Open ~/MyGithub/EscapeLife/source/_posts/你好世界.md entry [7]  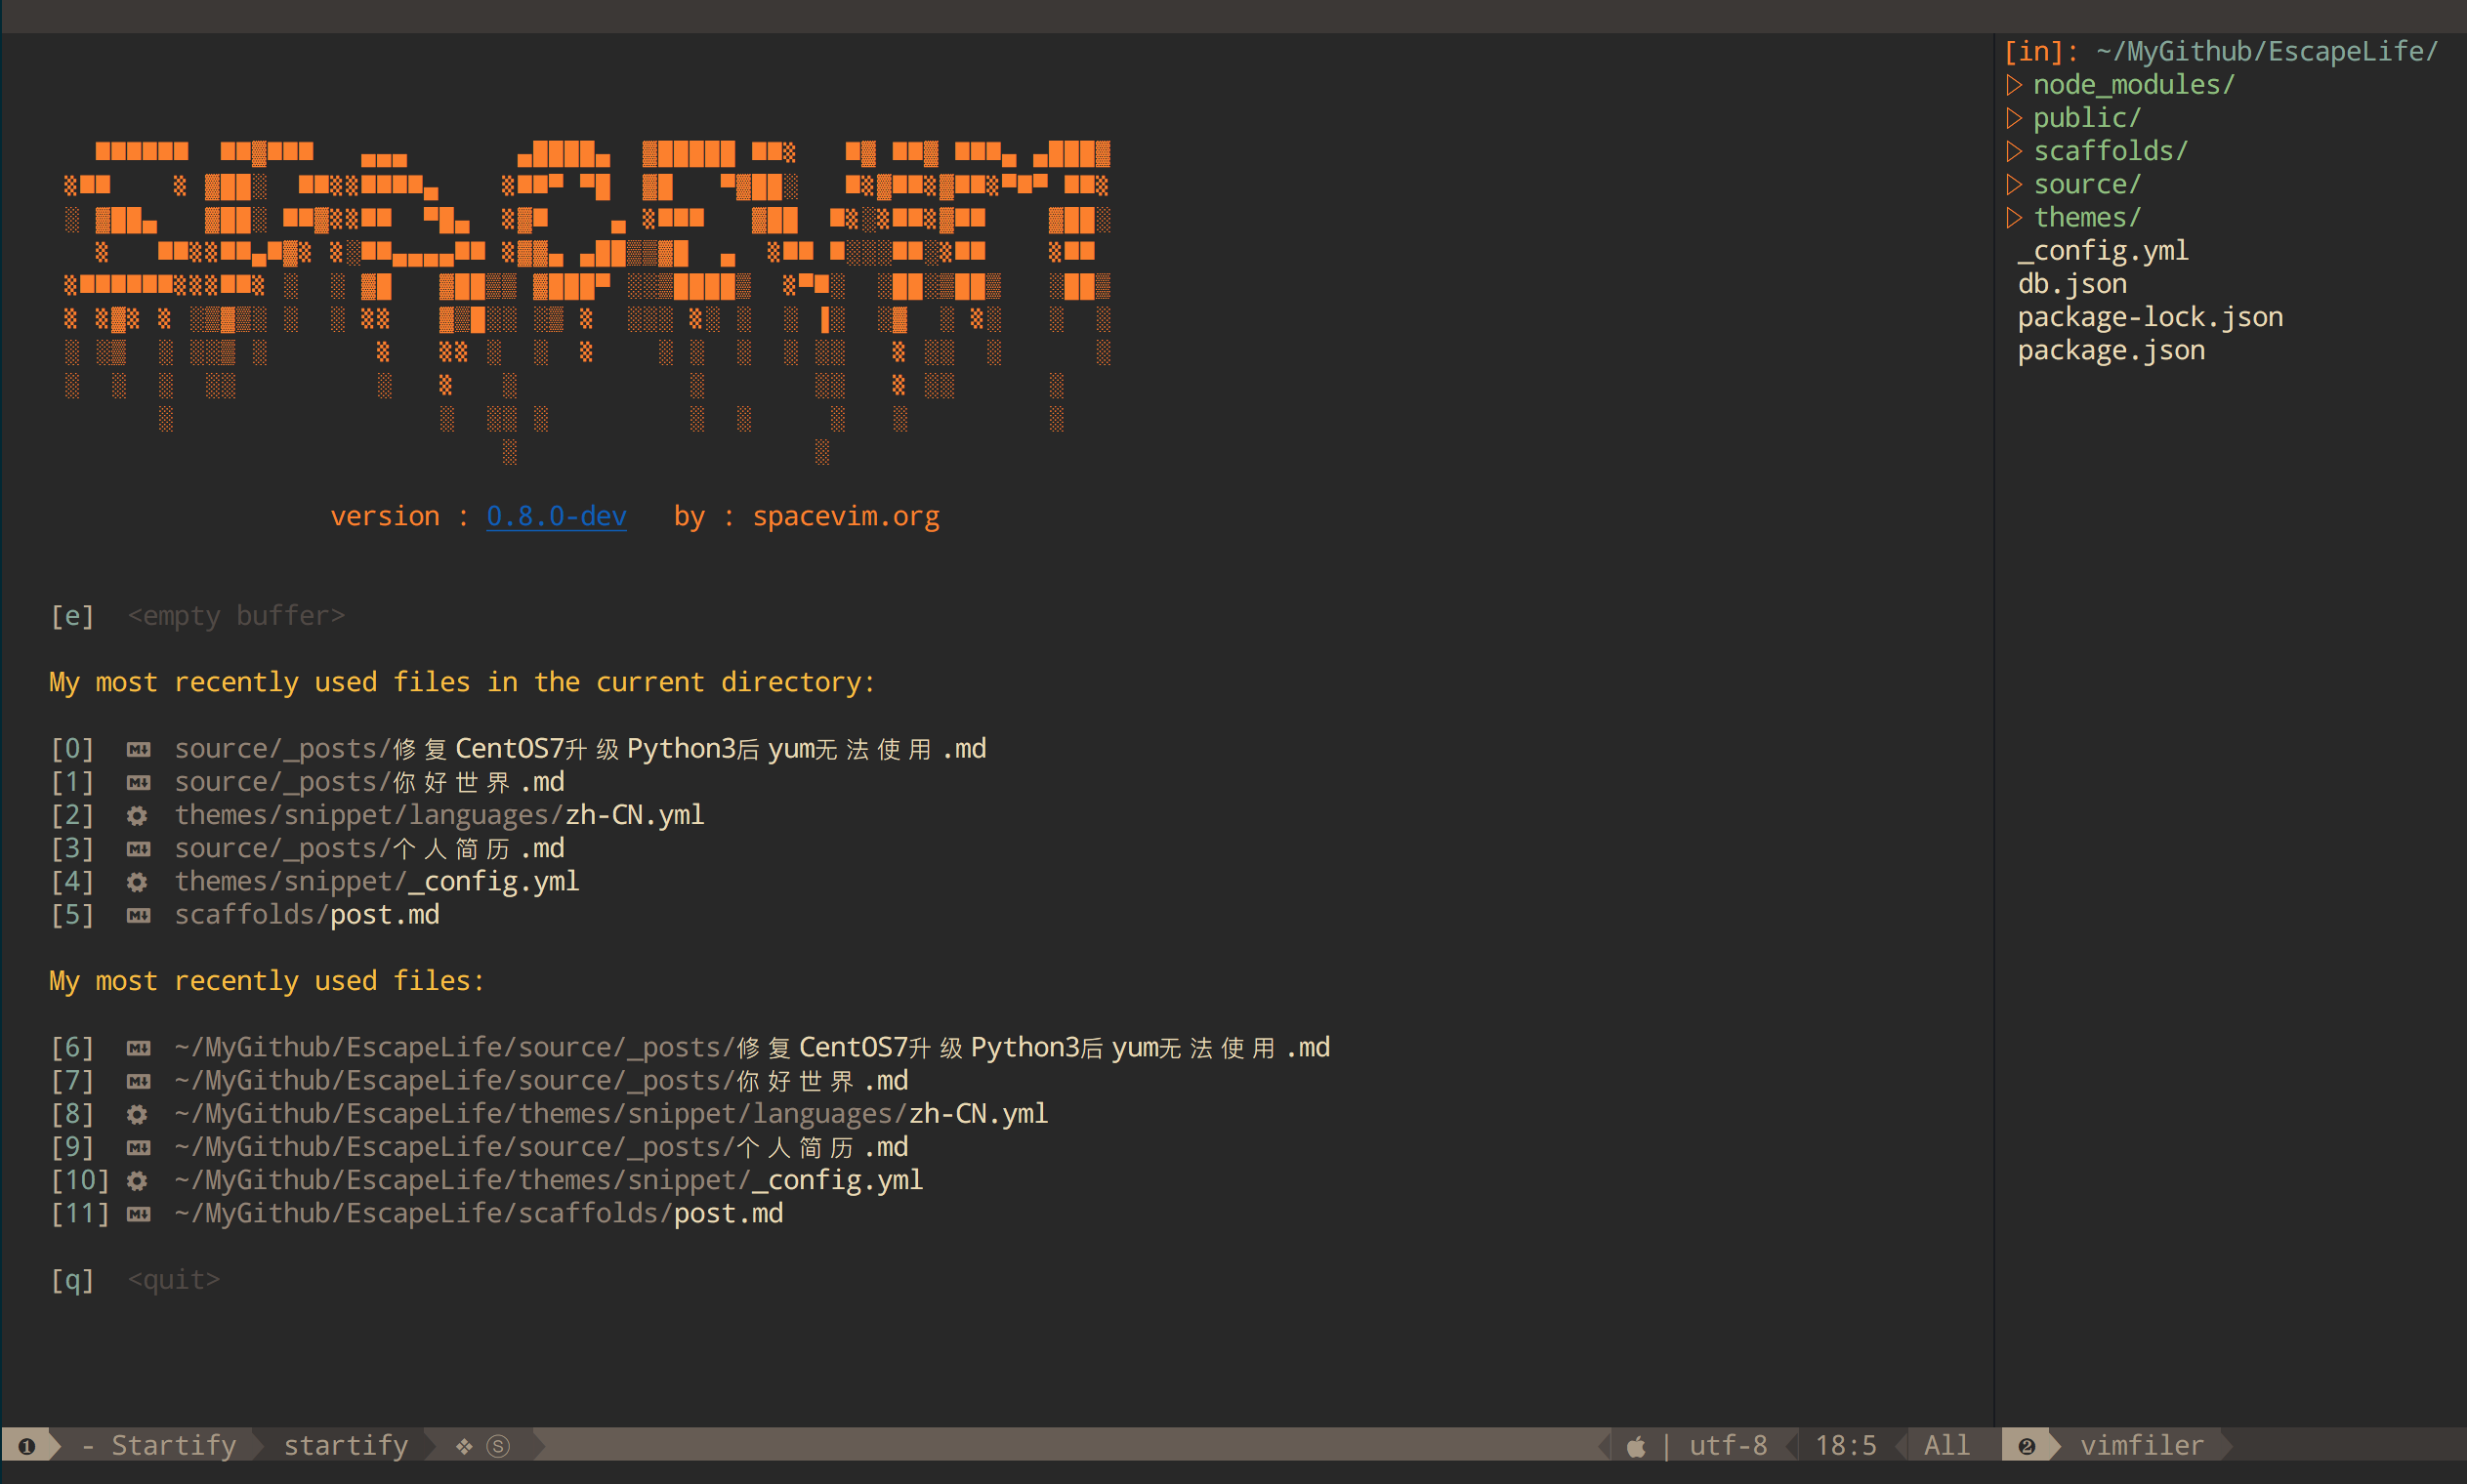pyautogui.click(x=480, y=1081)
